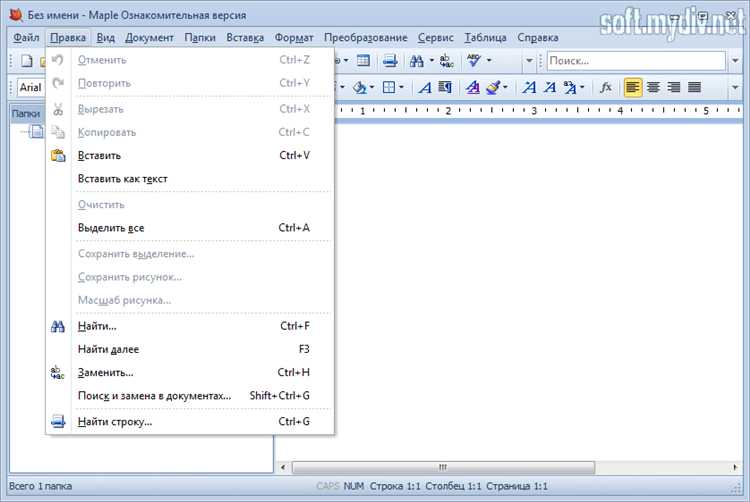Click the new document icon in toolbar
Screen dimensions: 750x502
[x=27, y=61]
